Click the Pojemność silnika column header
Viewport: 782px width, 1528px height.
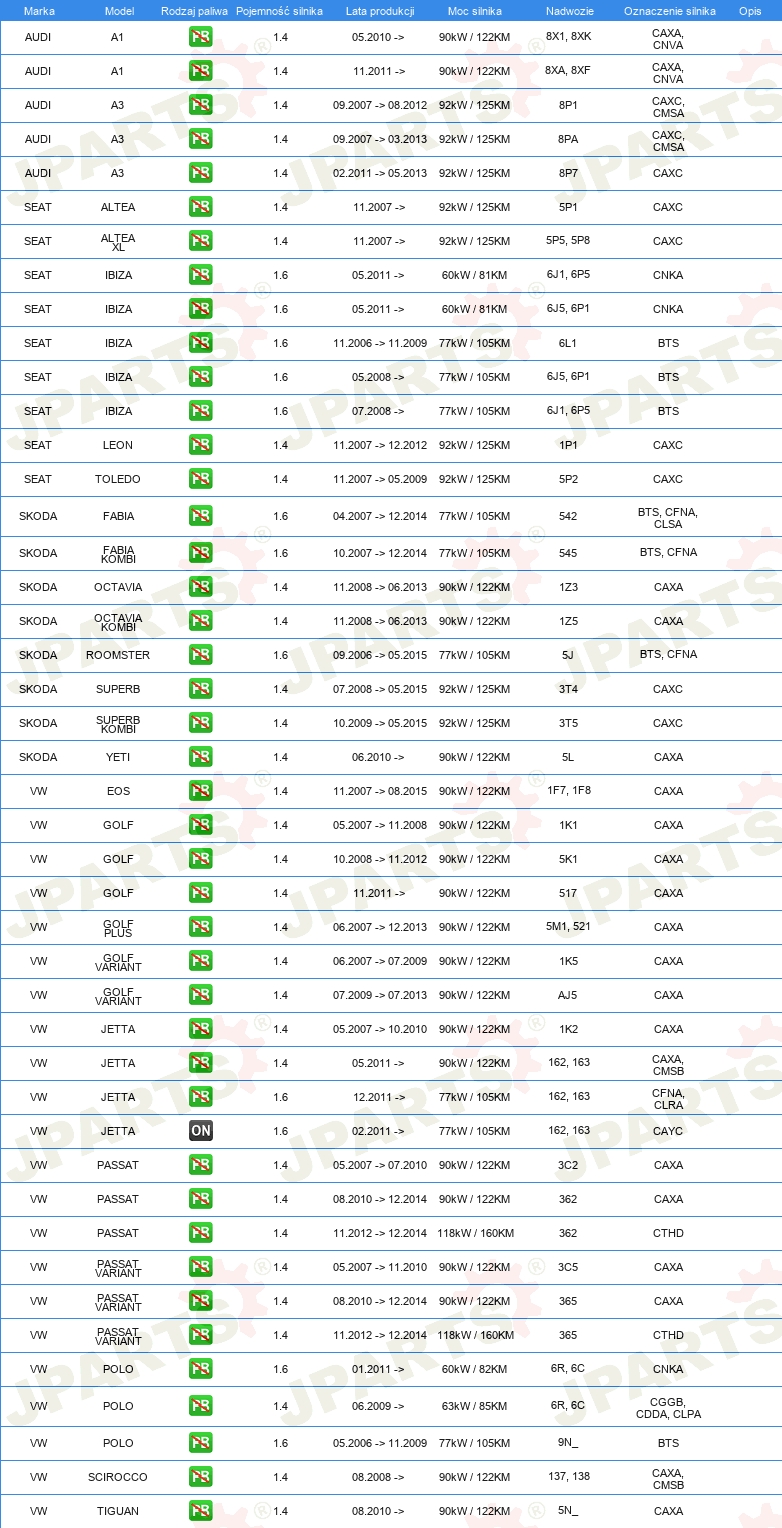pos(279,11)
